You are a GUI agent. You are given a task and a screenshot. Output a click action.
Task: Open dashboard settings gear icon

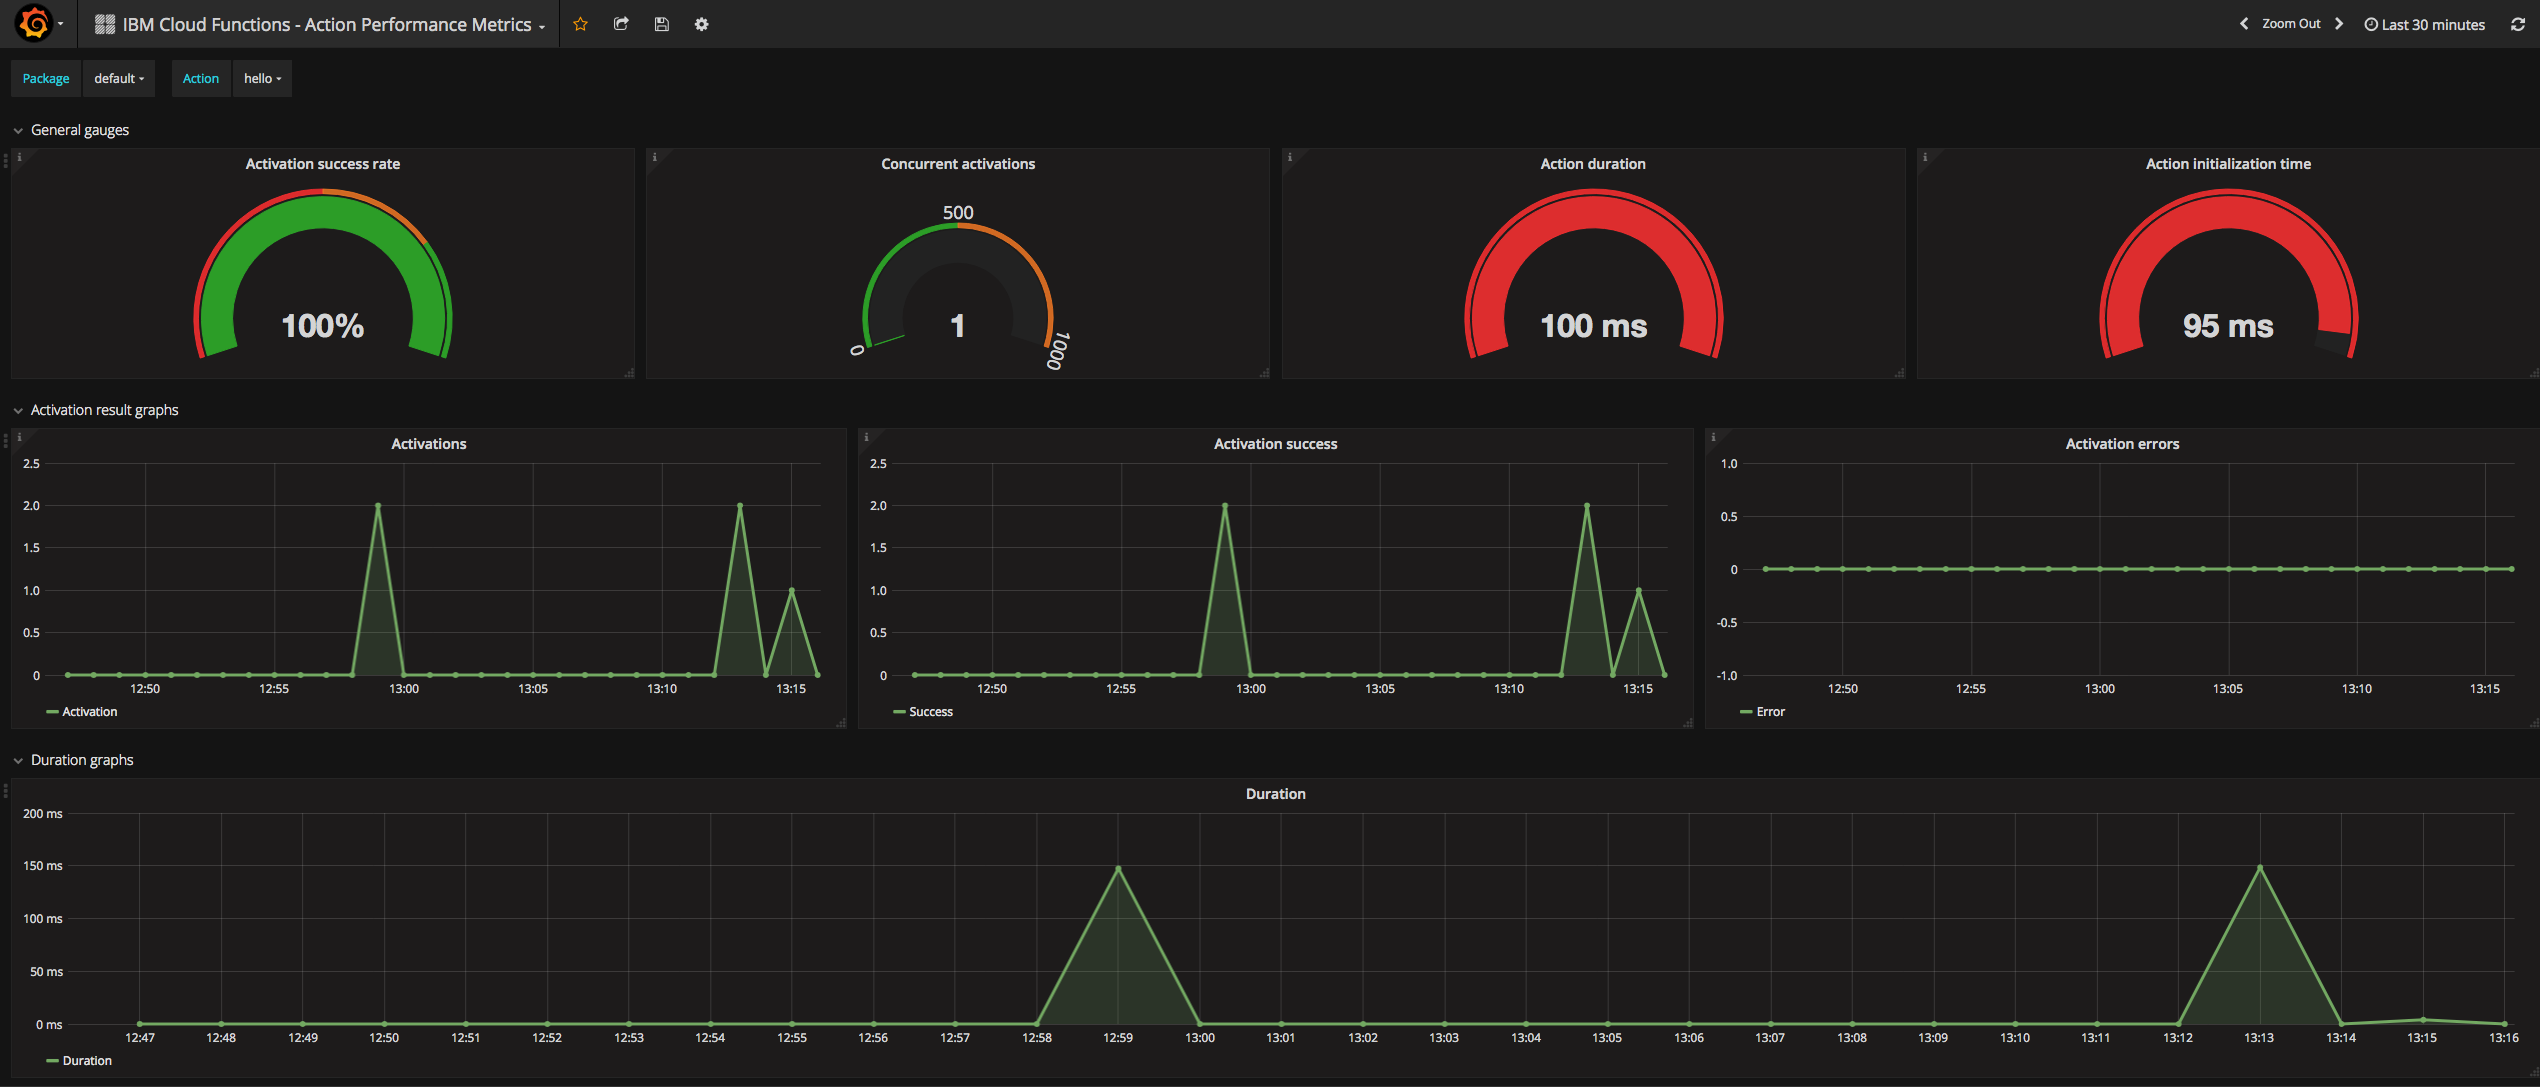(x=701, y=24)
